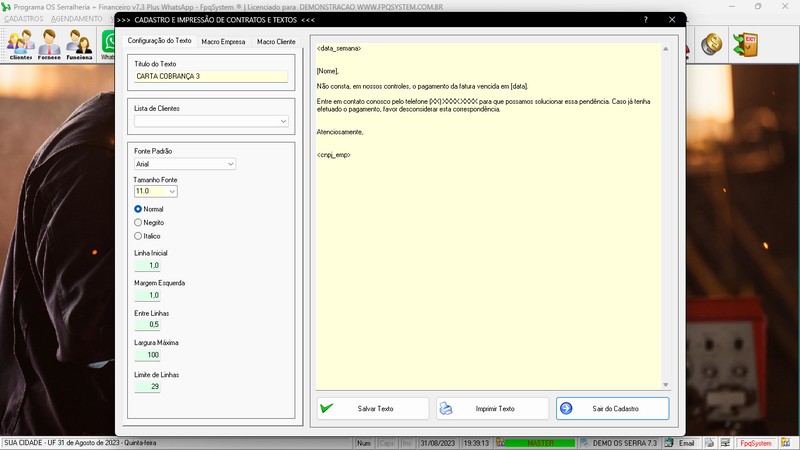Click the <data_semana> macro line
Image resolution: width=800 pixels, height=450 pixels.
coord(339,48)
